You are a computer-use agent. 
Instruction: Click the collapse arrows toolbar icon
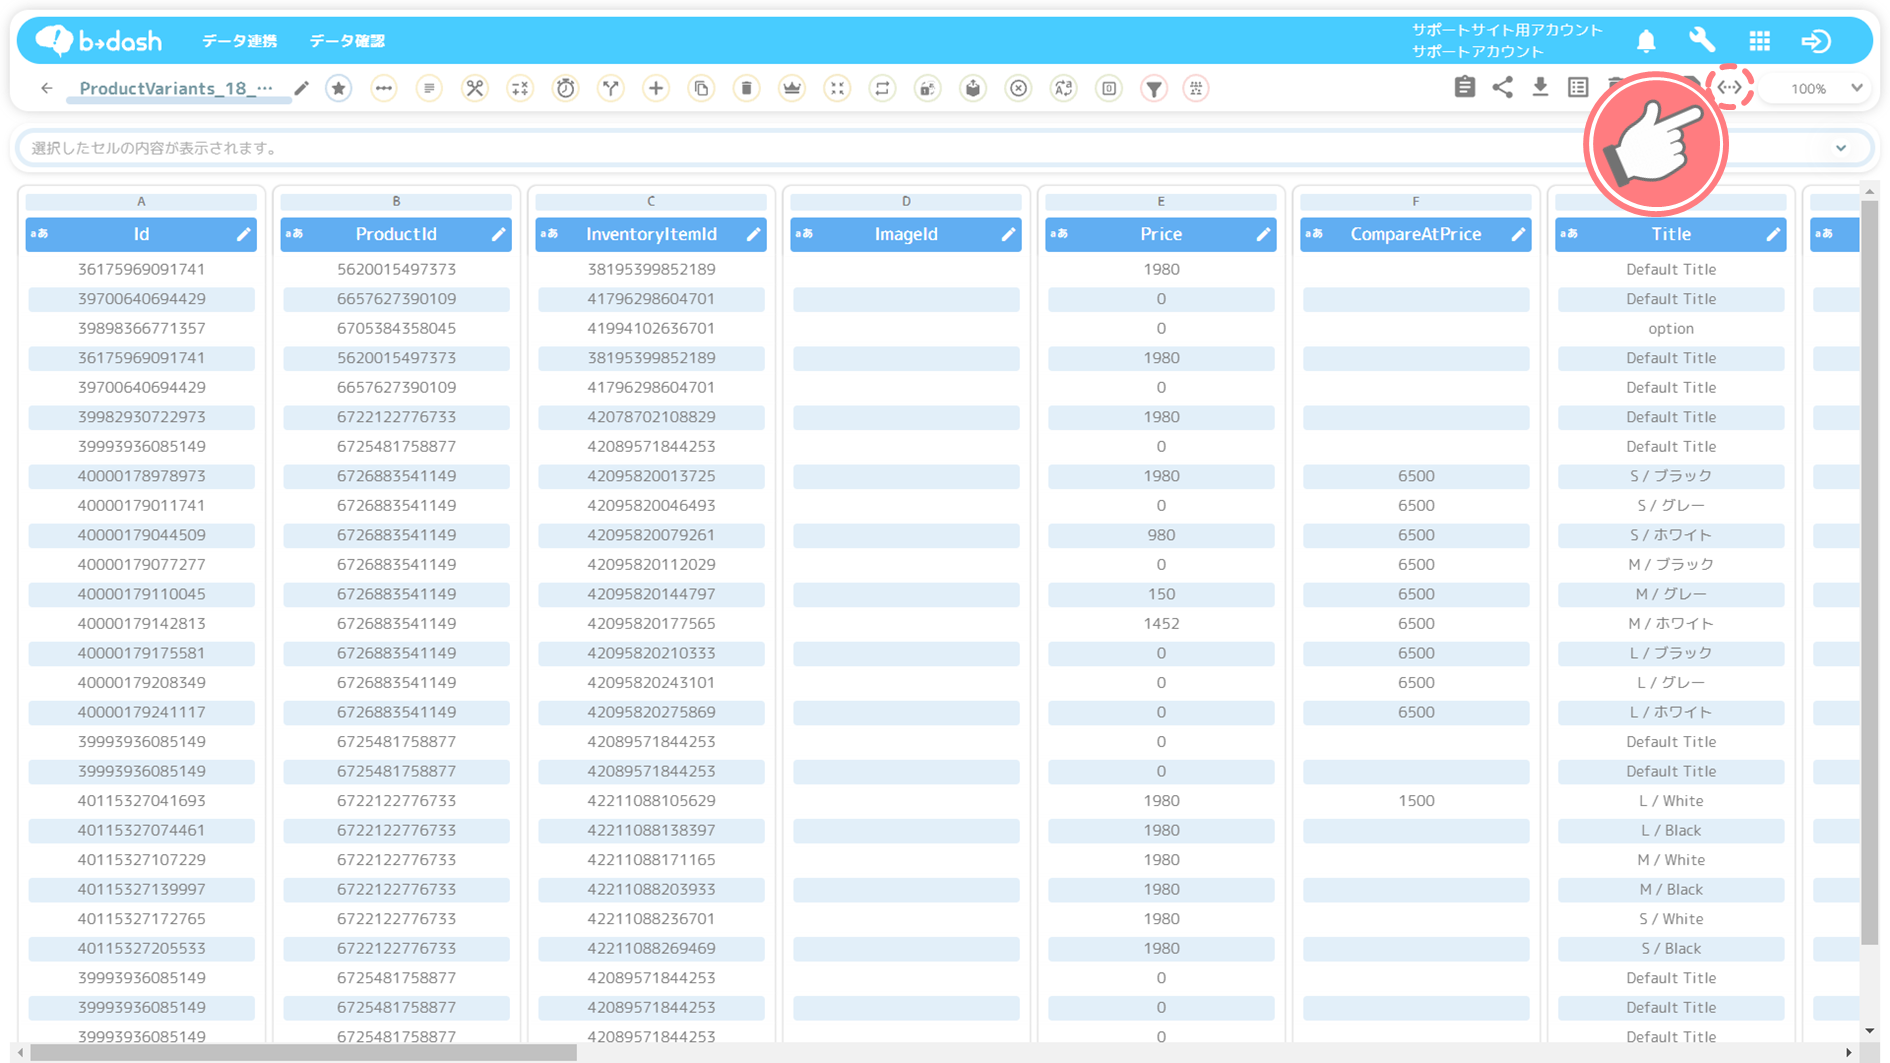coord(837,88)
